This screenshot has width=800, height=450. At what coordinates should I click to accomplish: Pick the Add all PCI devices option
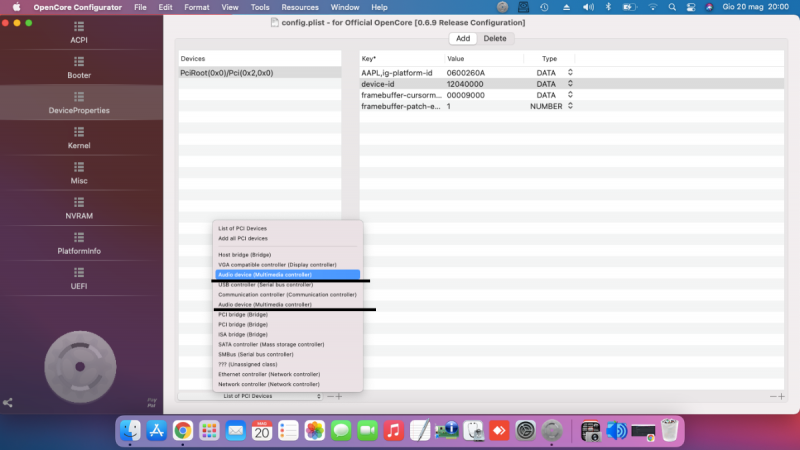coord(243,238)
